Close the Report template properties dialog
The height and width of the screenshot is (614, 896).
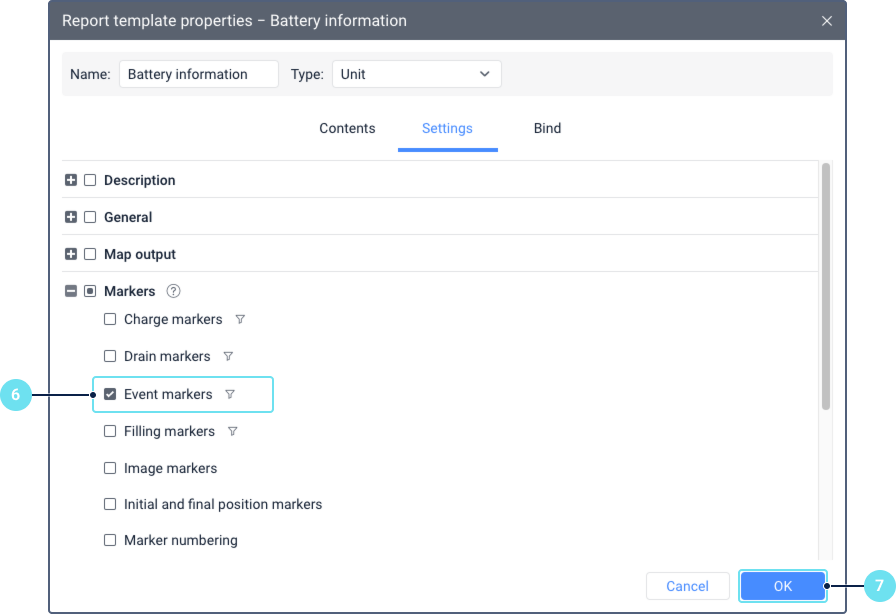tap(826, 20)
